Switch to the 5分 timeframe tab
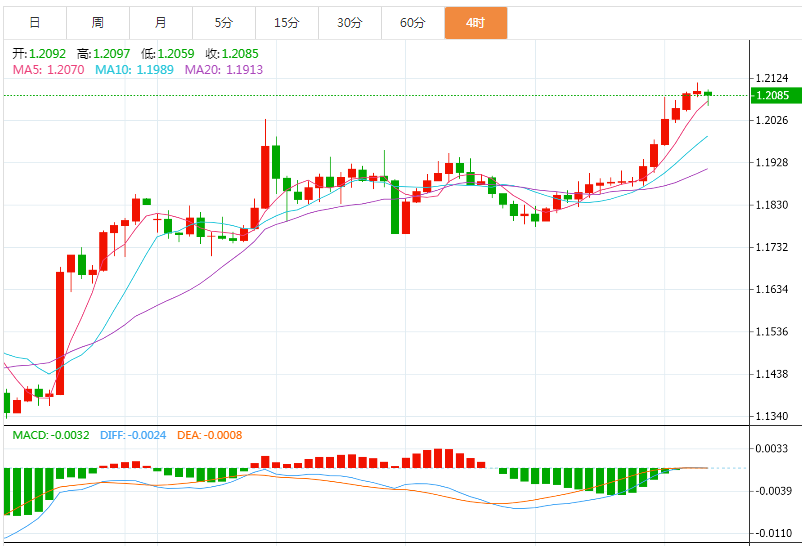The image size is (802, 546). 224,23
